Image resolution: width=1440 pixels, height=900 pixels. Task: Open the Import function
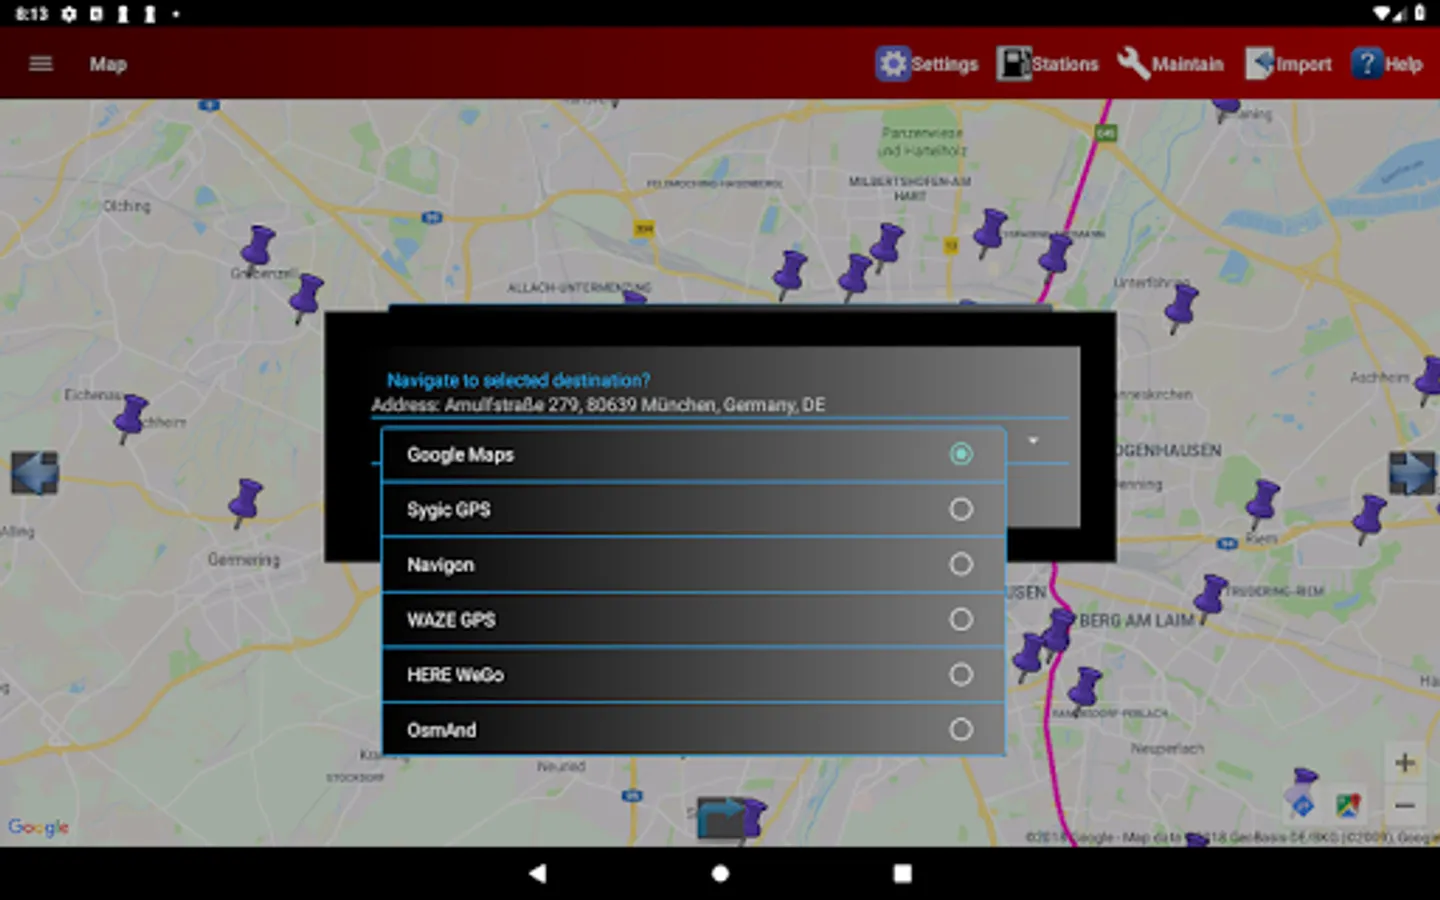[1288, 64]
